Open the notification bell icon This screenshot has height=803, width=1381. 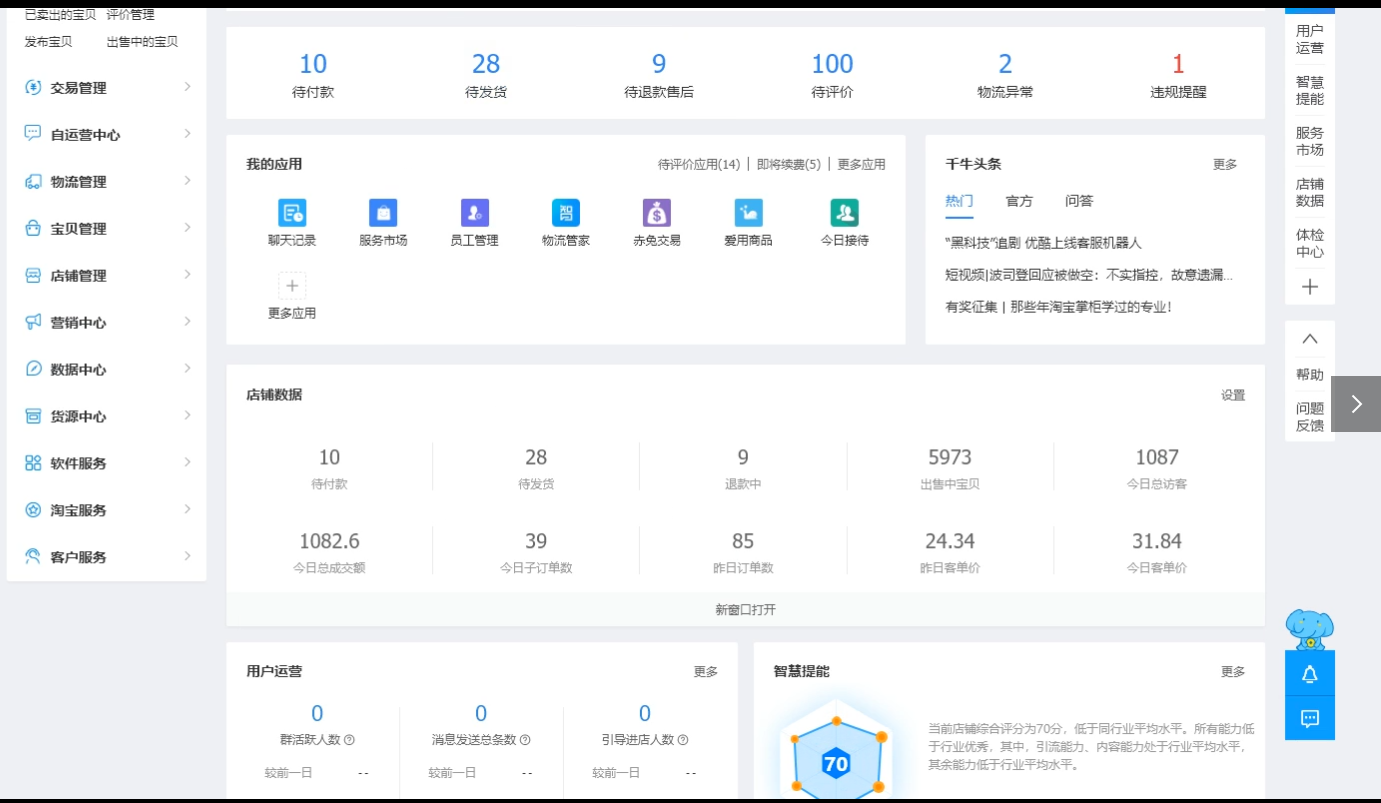[x=1309, y=673]
